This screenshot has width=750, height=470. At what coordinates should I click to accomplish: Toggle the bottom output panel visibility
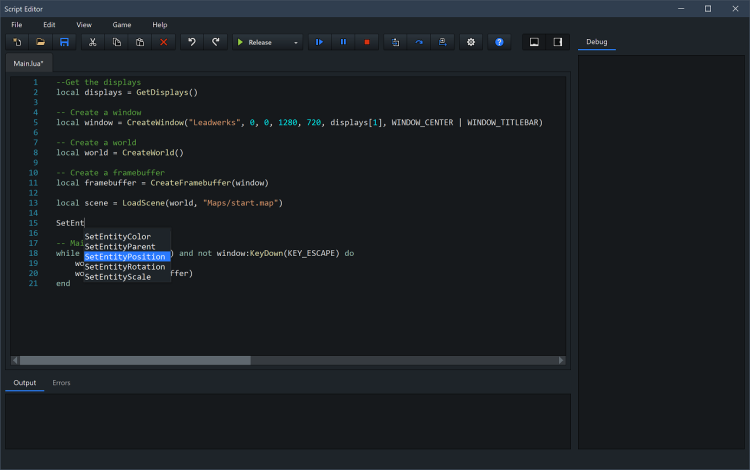point(534,42)
